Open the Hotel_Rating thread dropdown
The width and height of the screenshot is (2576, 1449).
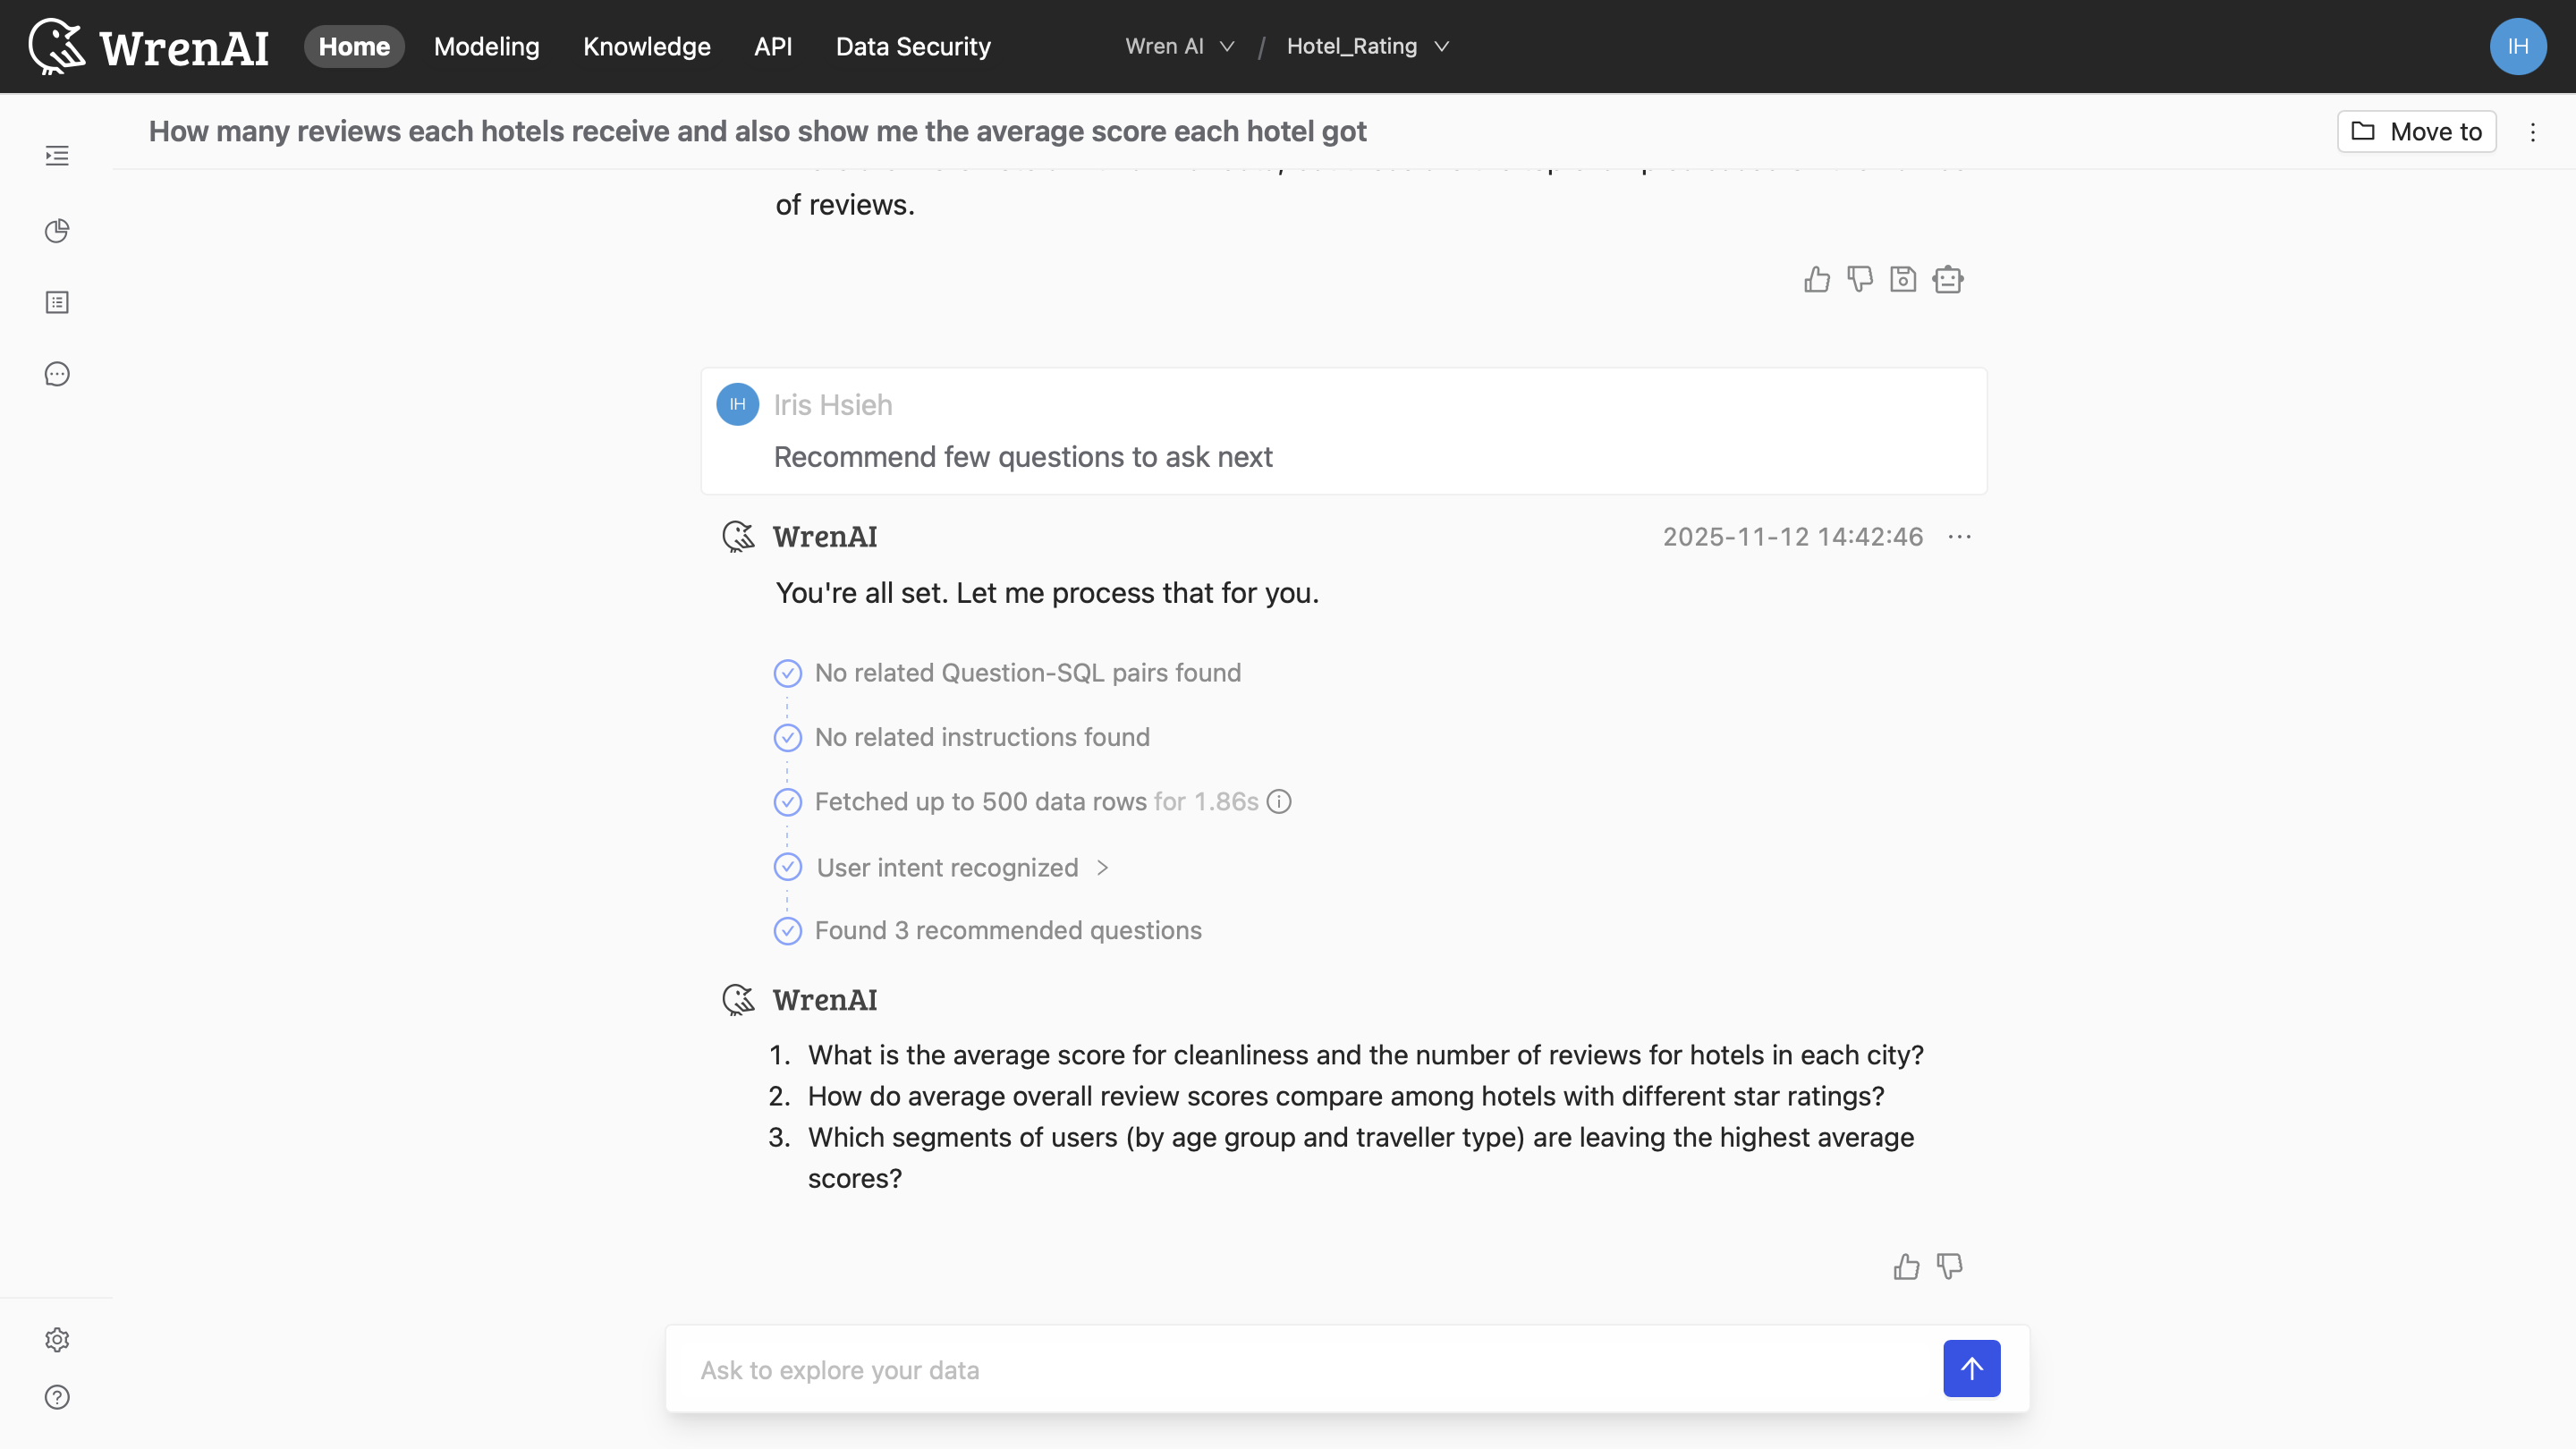tap(1367, 46)
